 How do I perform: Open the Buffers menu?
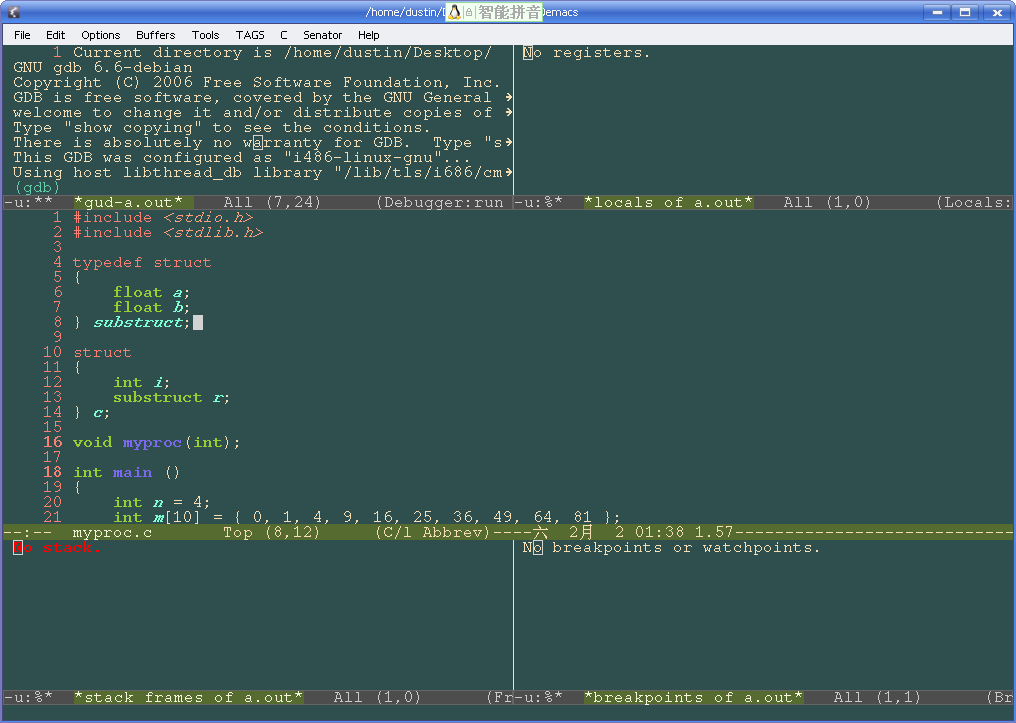coord(156,35)
